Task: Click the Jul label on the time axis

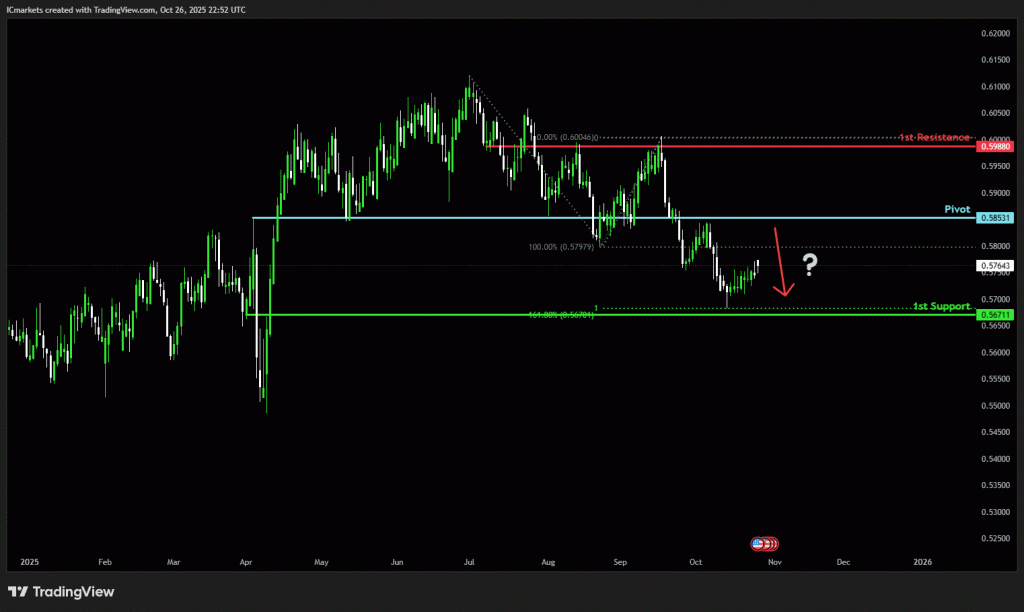Action: 469,563
